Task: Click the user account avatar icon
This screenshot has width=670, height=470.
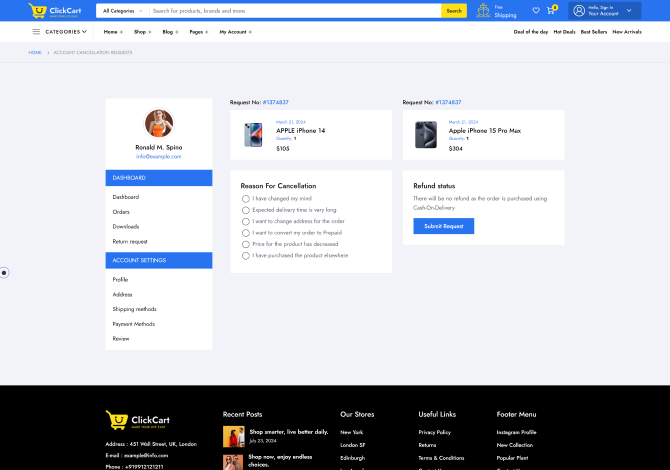Action: (x=579, y=11)
